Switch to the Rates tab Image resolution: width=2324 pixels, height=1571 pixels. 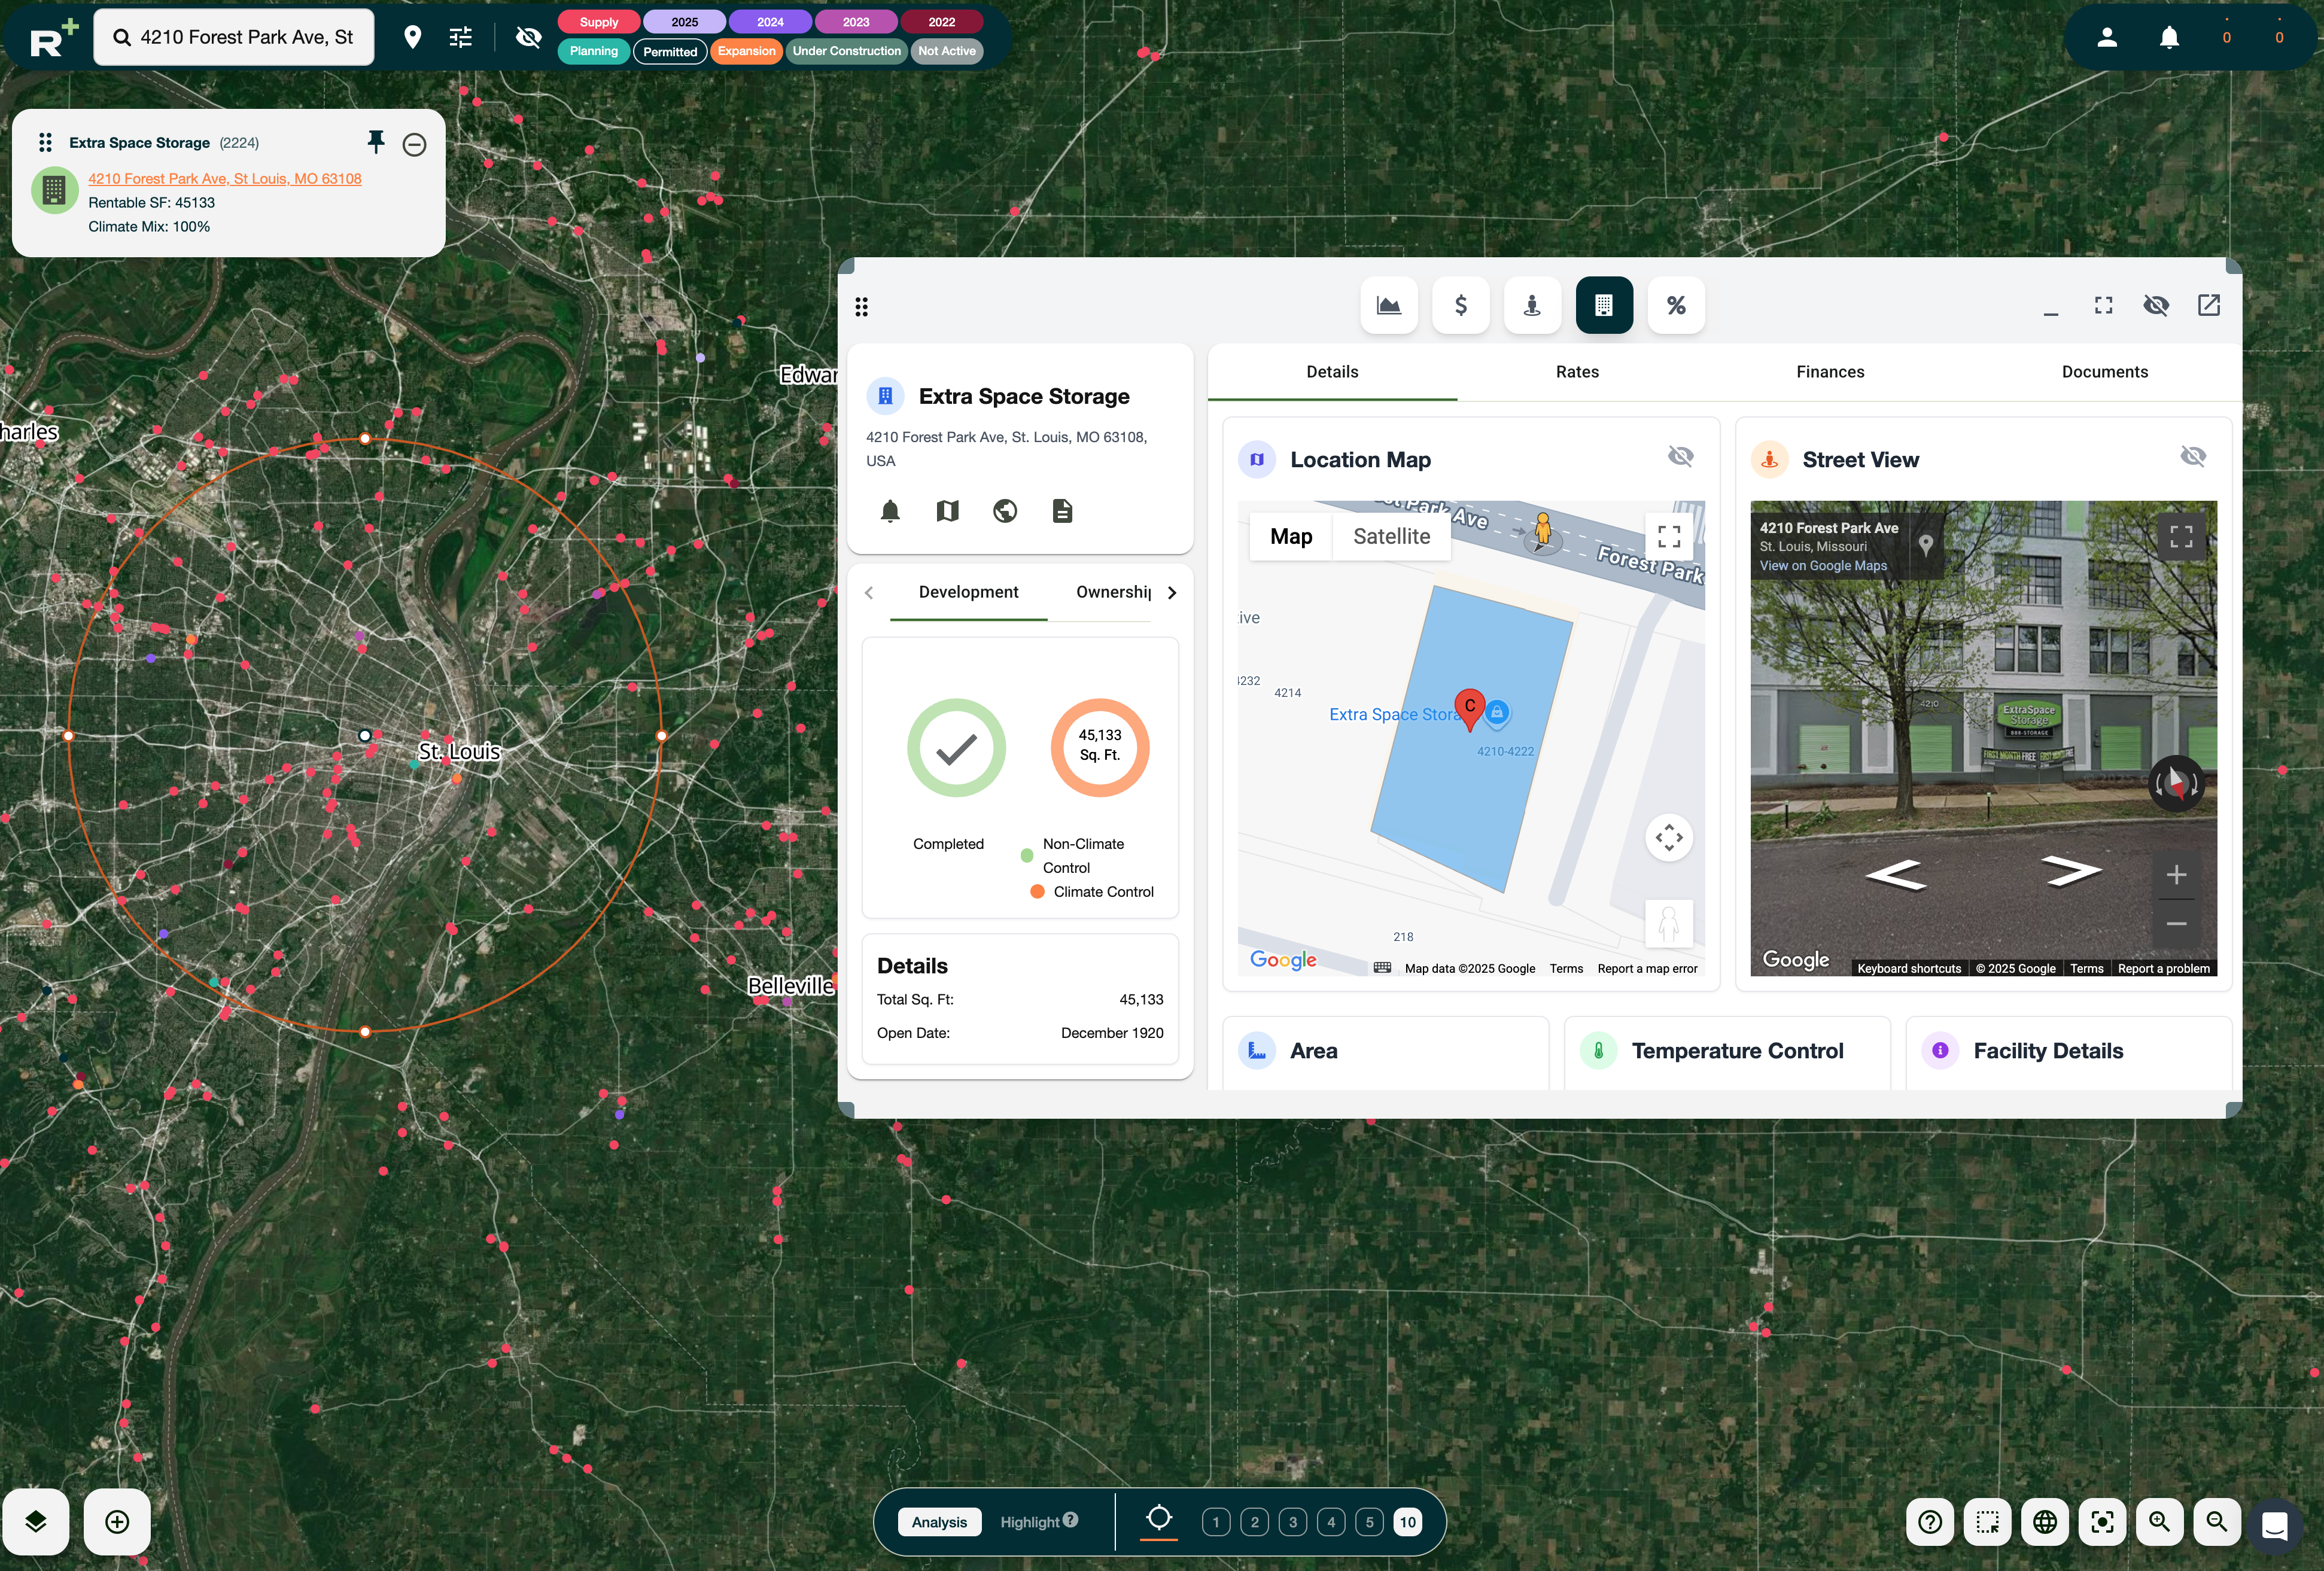1577,371
